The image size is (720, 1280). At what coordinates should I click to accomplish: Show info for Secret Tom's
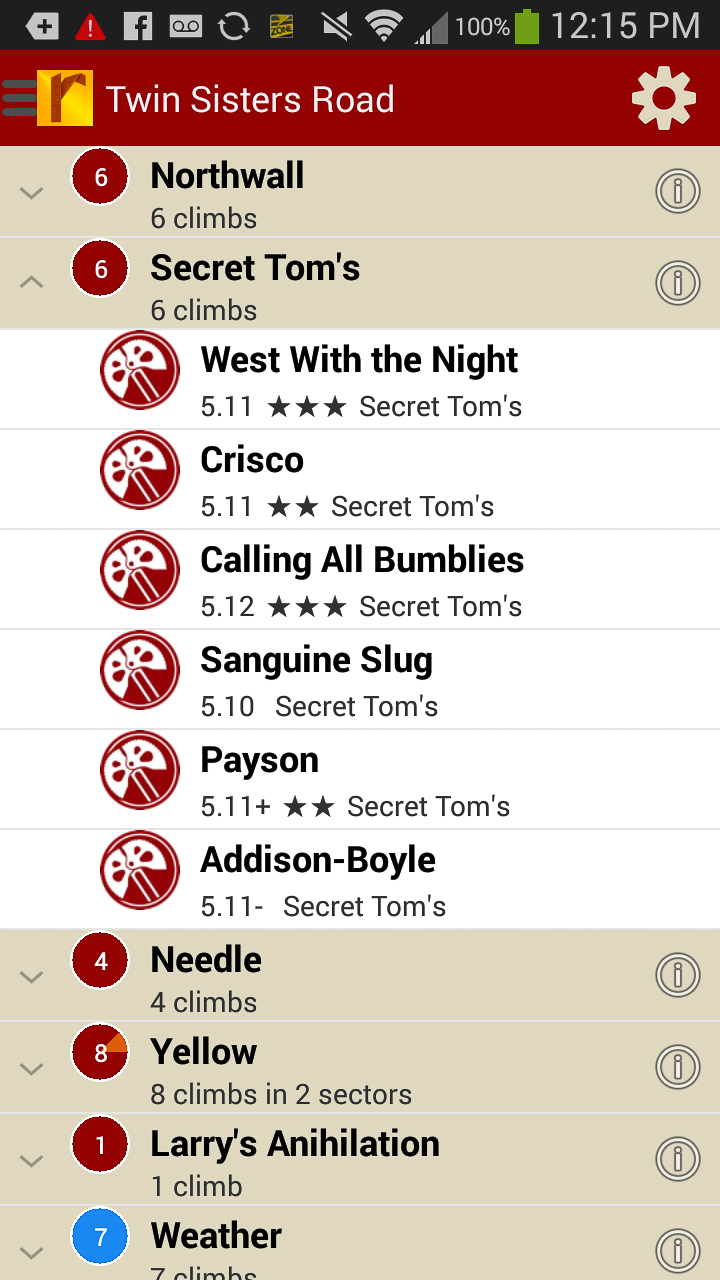pos(677,282)
